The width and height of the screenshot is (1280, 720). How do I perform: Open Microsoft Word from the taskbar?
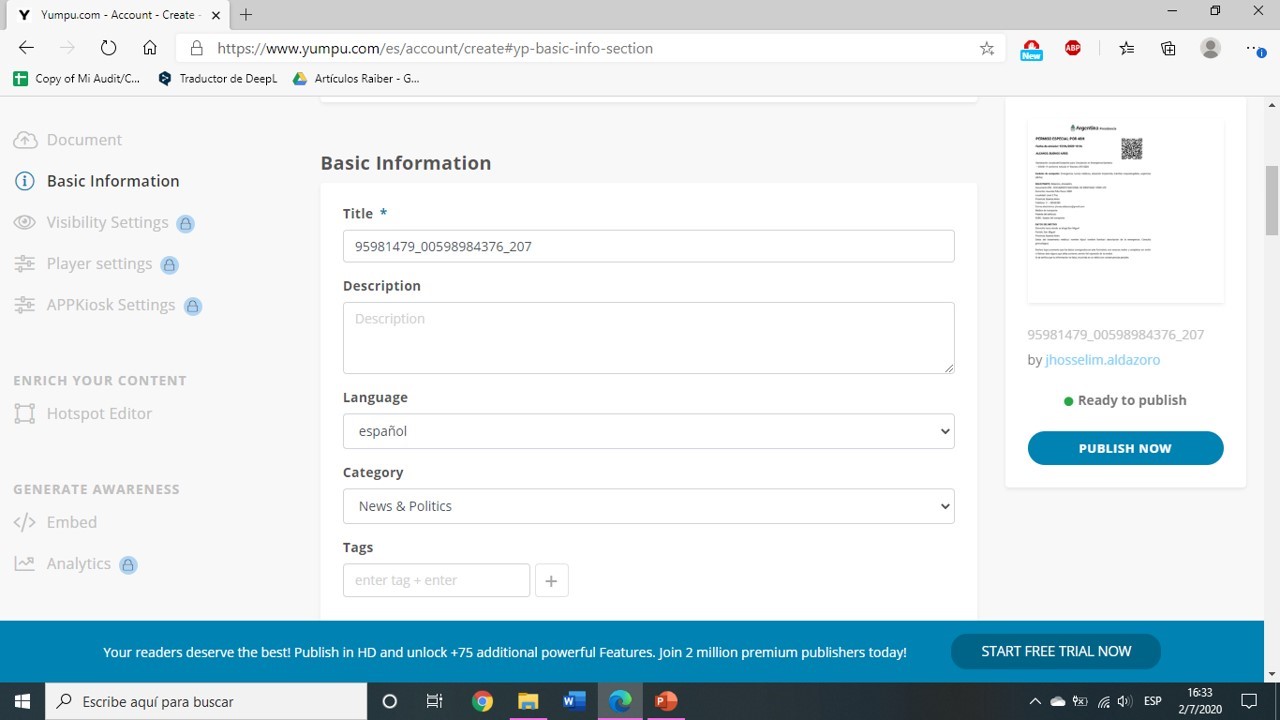pos(574,701)
